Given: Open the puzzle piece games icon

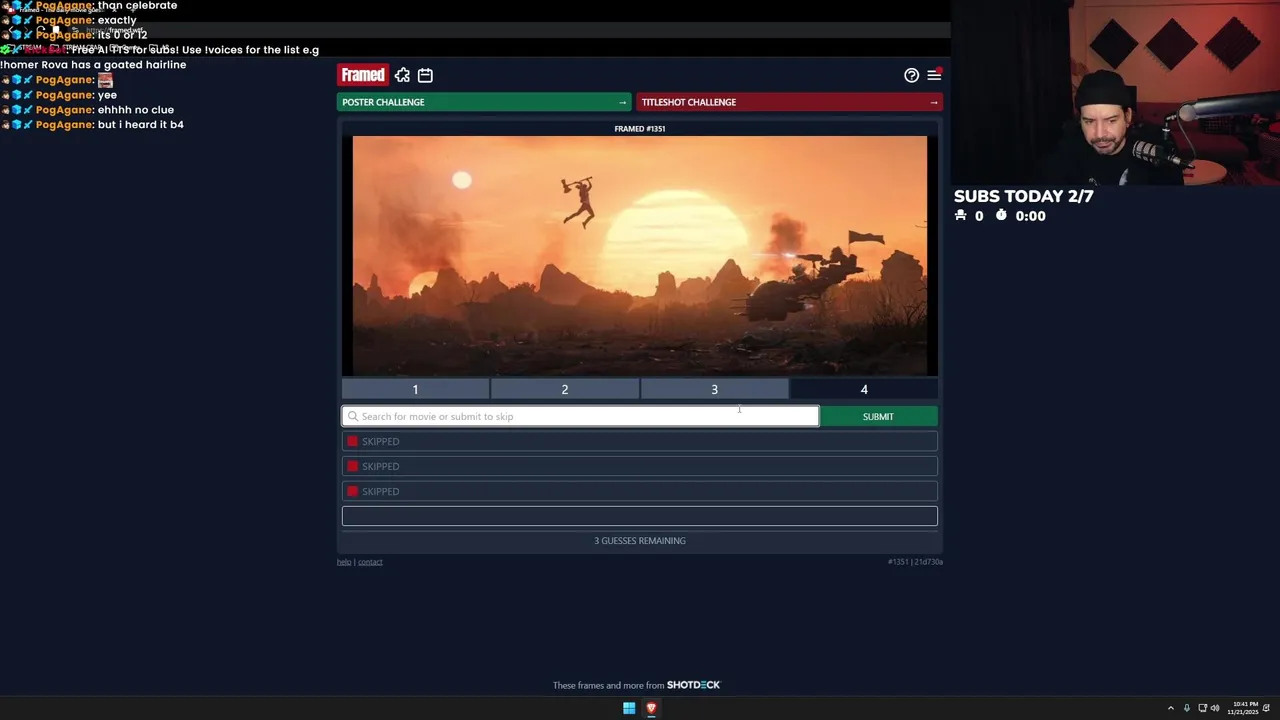Looking at the screenshot, I should [402, 75].
